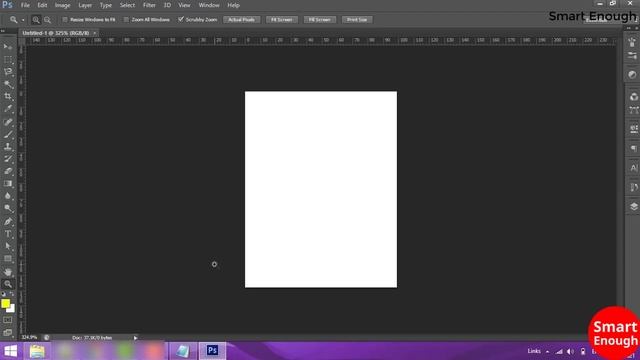
Task: Click Links toolbar label on taskbar
Action: pyautogui.click(x=534, y=351)
